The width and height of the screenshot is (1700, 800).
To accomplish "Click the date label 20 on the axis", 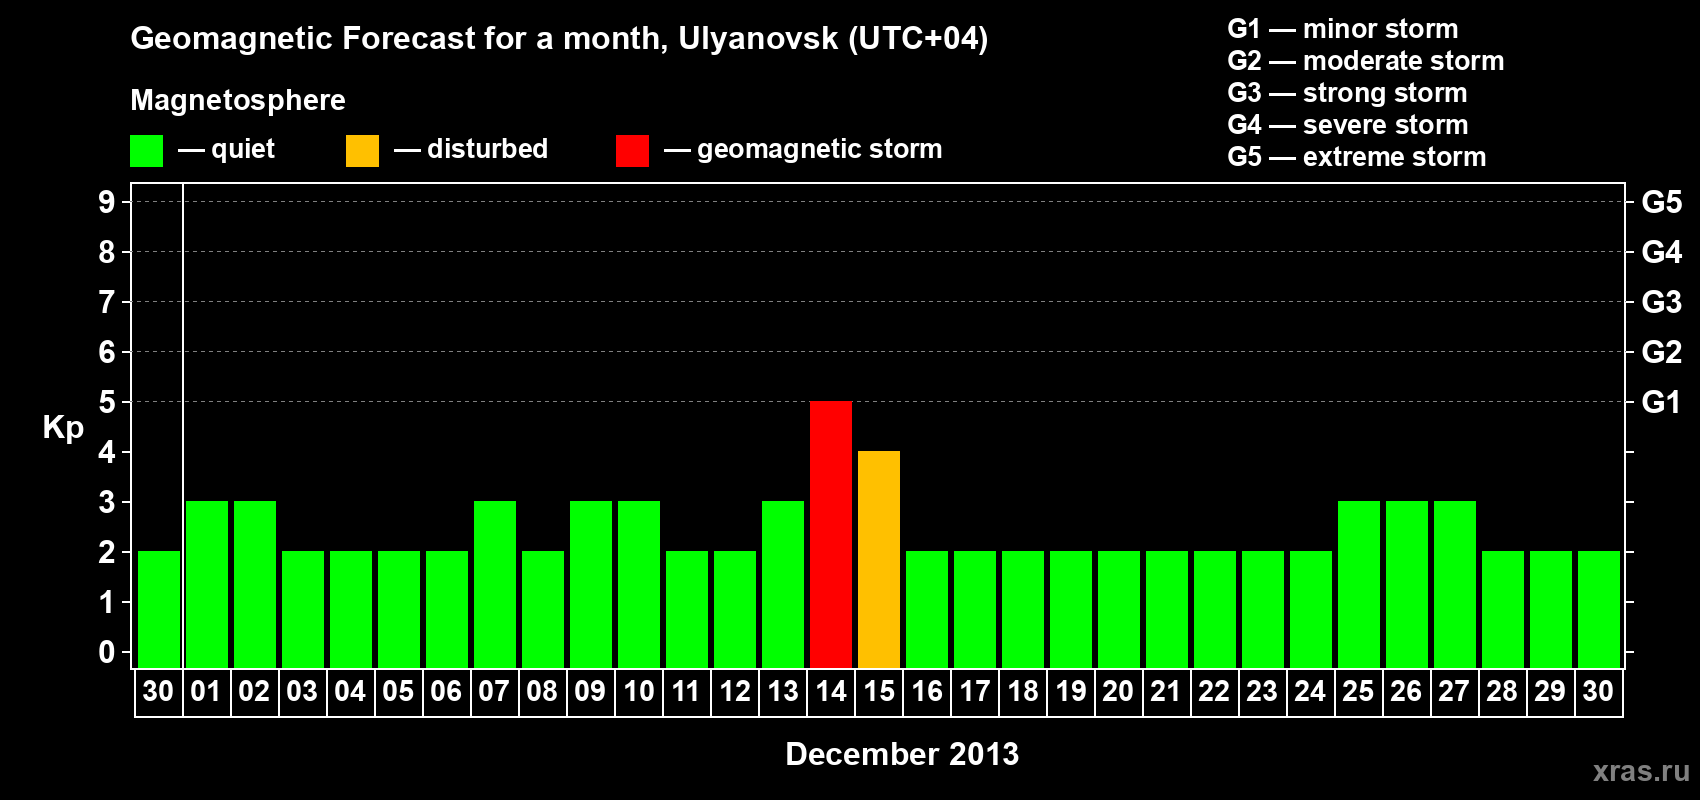I will [1118, 691].
